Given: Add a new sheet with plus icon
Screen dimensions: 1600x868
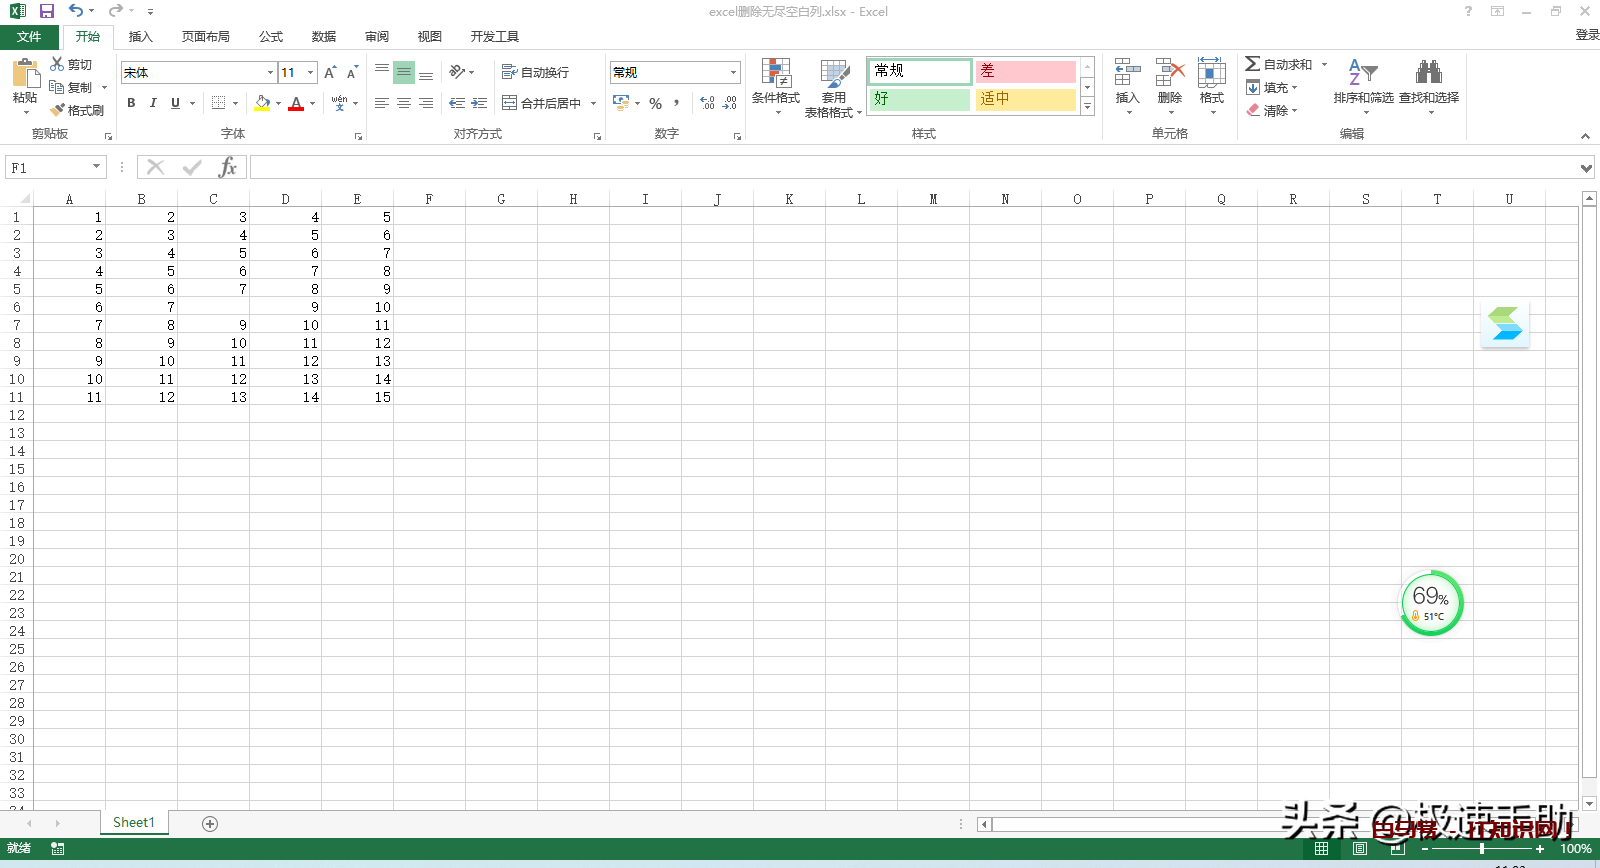Looking at the screenshot, I should tap(210, 823).
